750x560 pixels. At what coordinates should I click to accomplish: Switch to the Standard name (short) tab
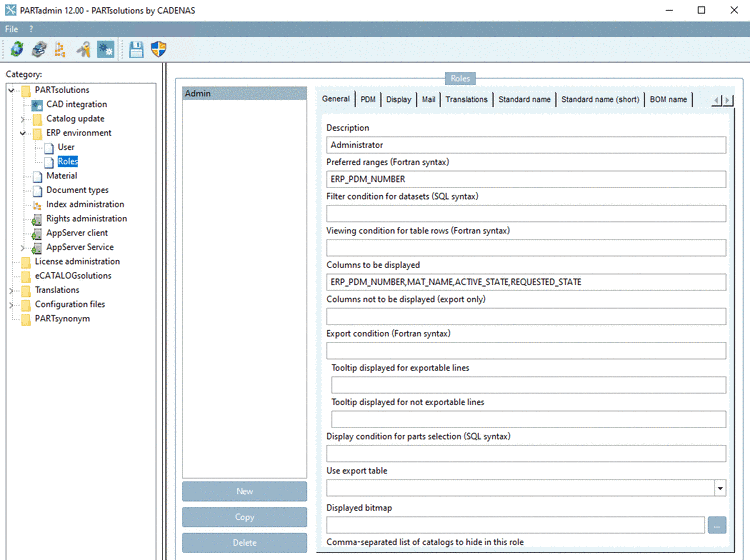tap(600, 99)
